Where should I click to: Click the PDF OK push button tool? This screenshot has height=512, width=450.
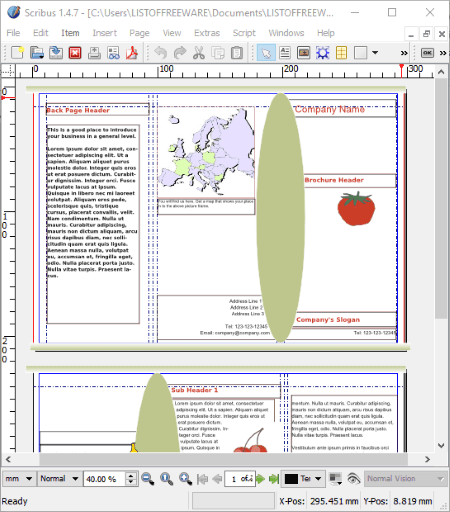427,53
